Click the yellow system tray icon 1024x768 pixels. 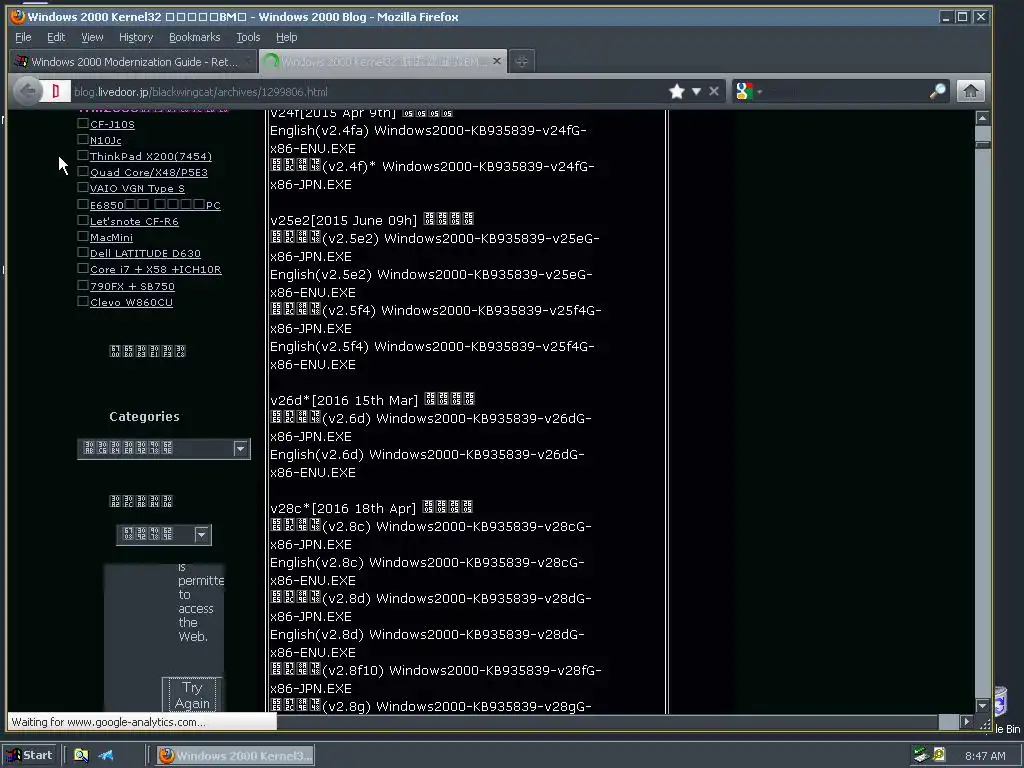[x=939, y=756]
